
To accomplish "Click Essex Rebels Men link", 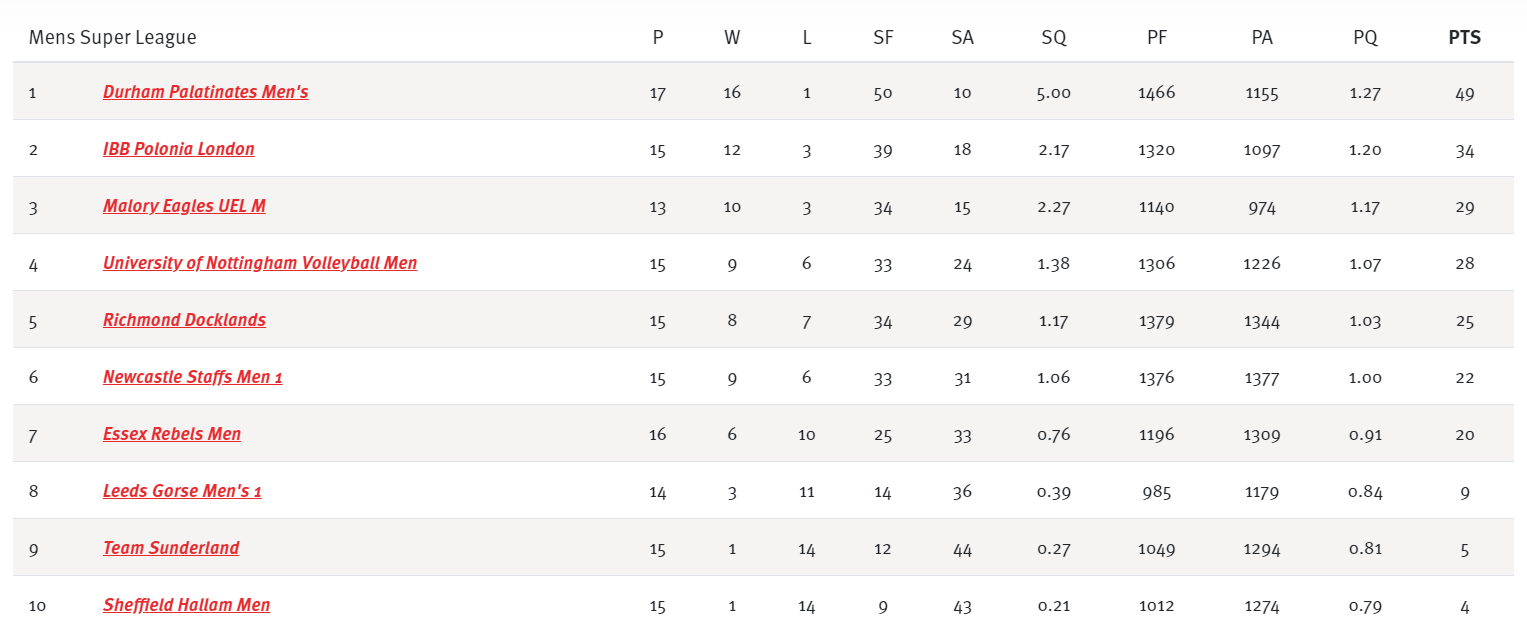I will 172,434.
